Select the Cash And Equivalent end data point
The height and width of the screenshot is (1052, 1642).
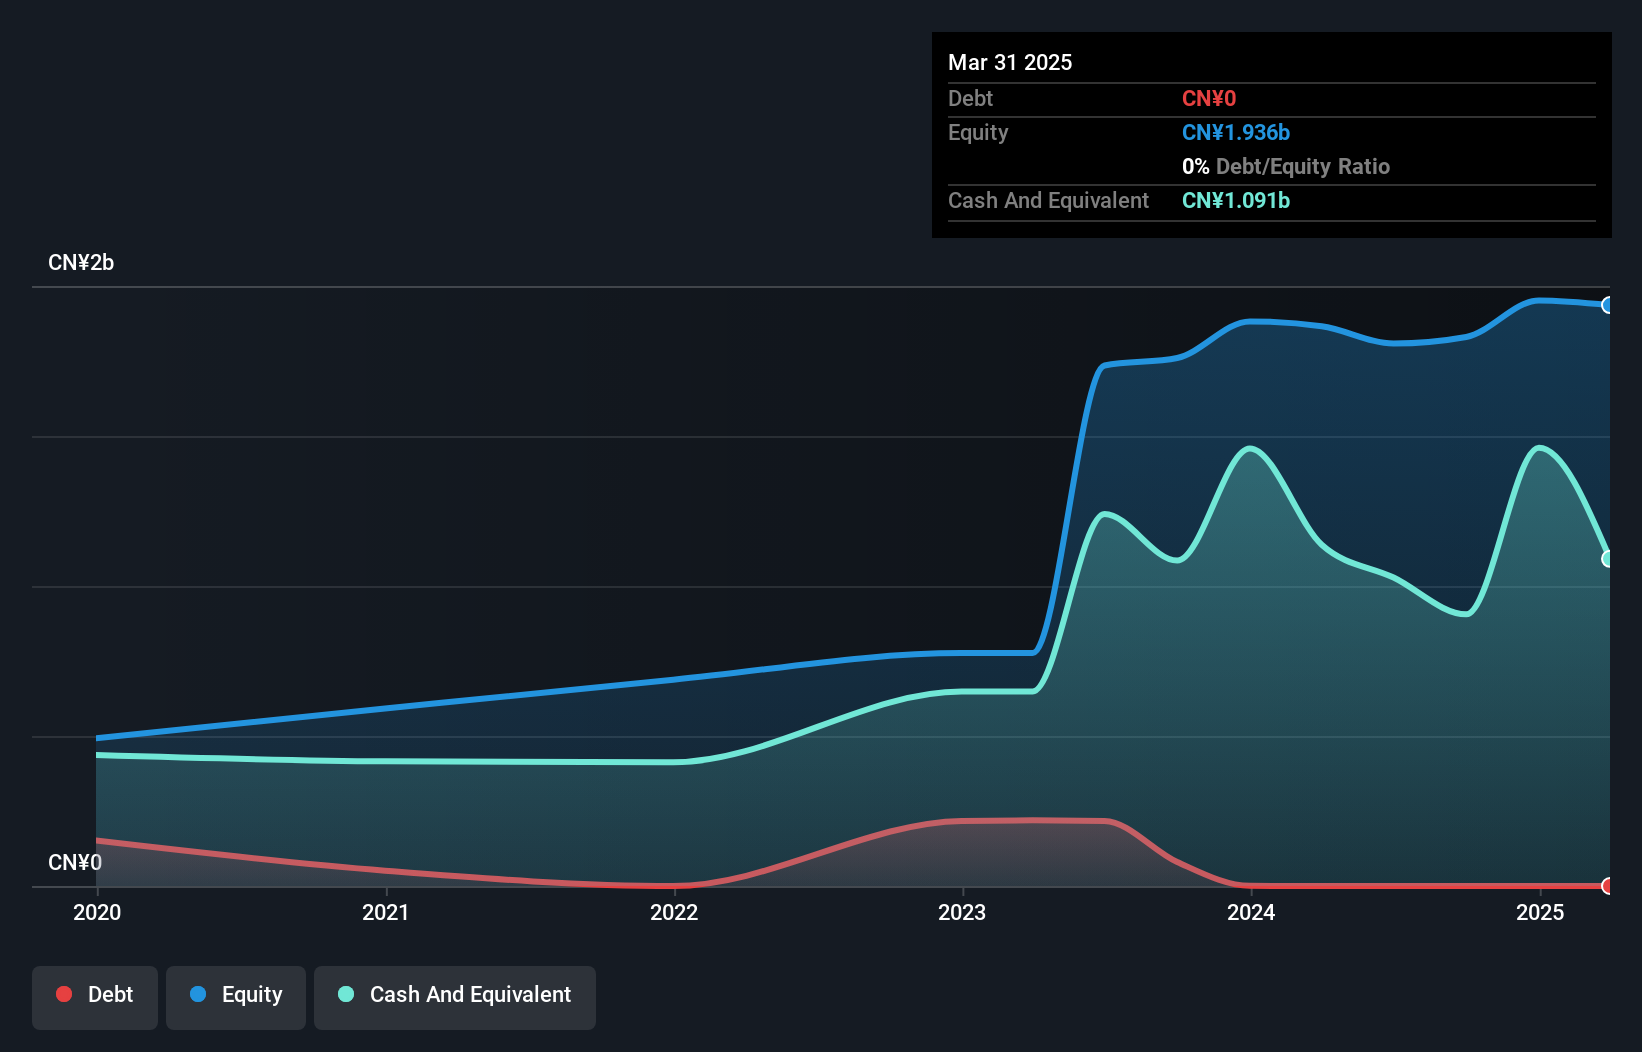1607,559
